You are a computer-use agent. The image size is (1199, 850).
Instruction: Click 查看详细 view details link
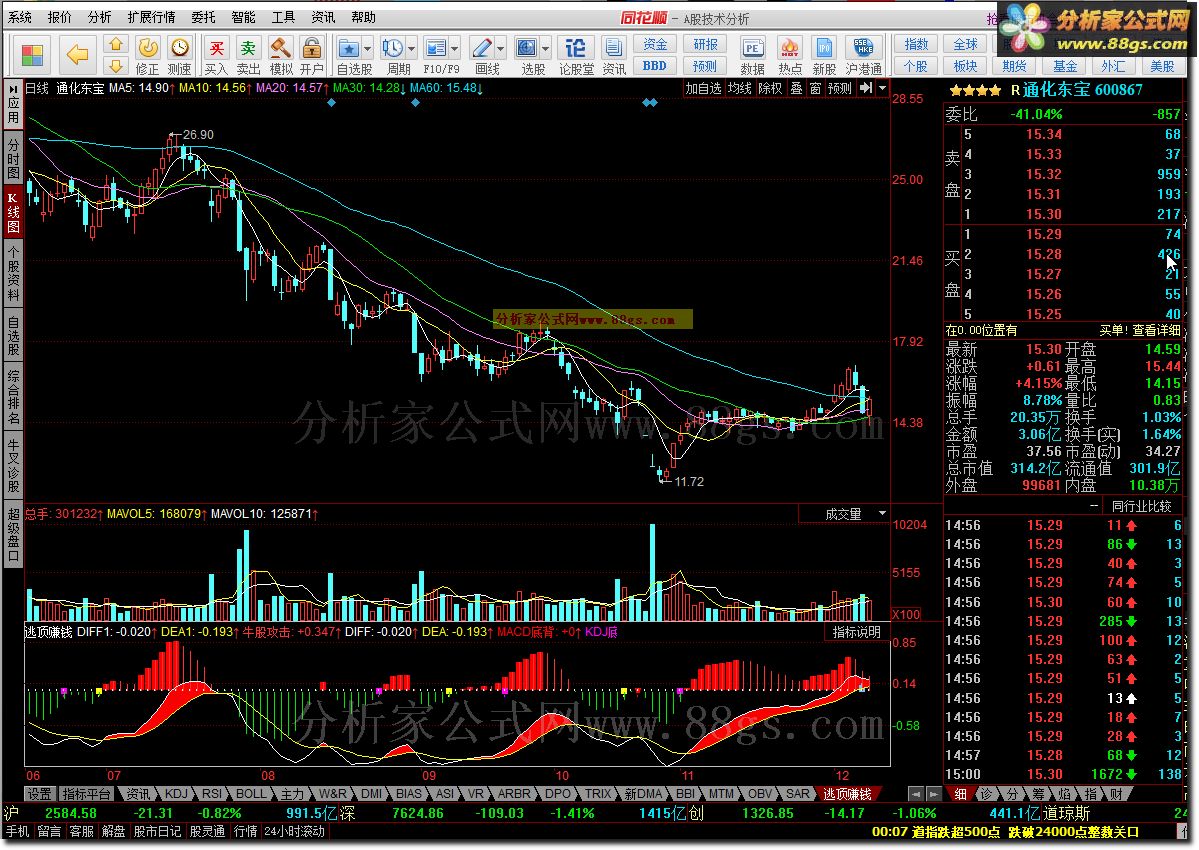pos(1156,330)
